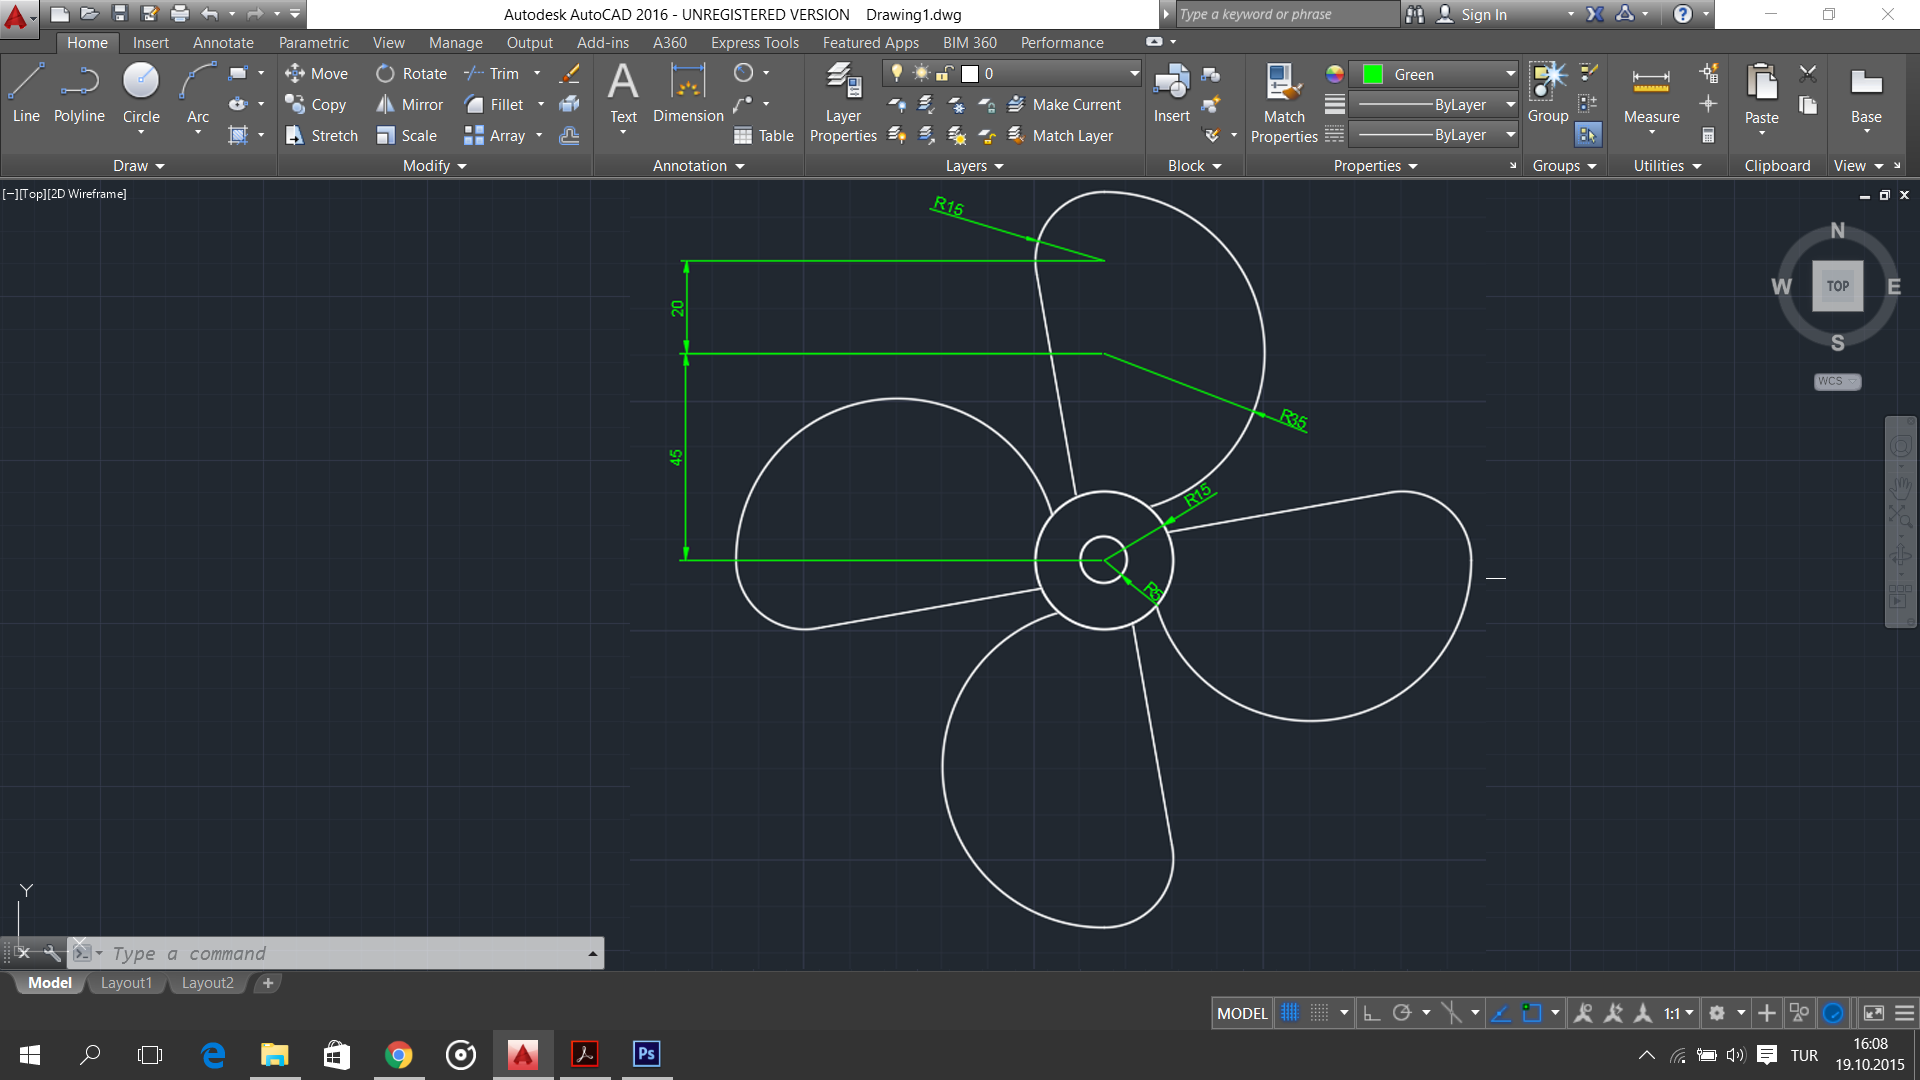Image resolution: width=1920 pixels, height=1080 pixels.
Task: Click the Make Current button
Action: coord(1063,104)
